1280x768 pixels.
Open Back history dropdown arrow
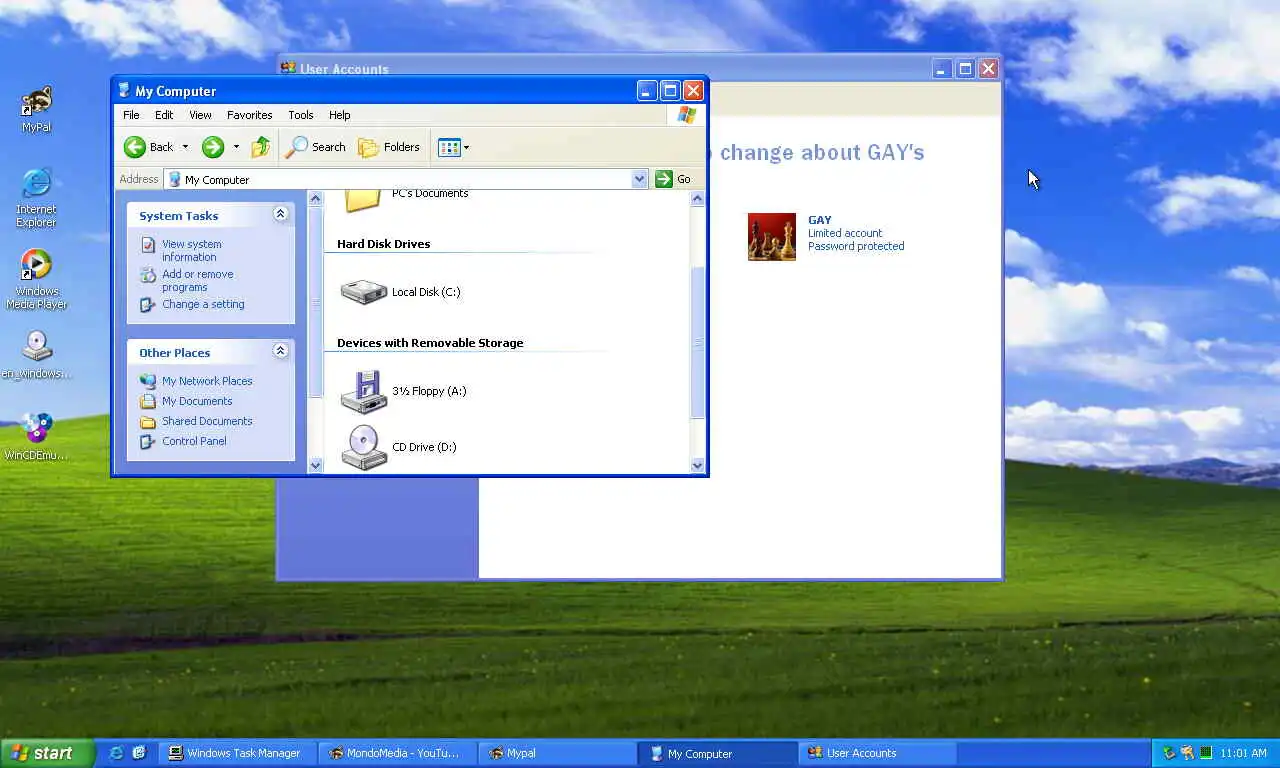(x=185, y=147)
